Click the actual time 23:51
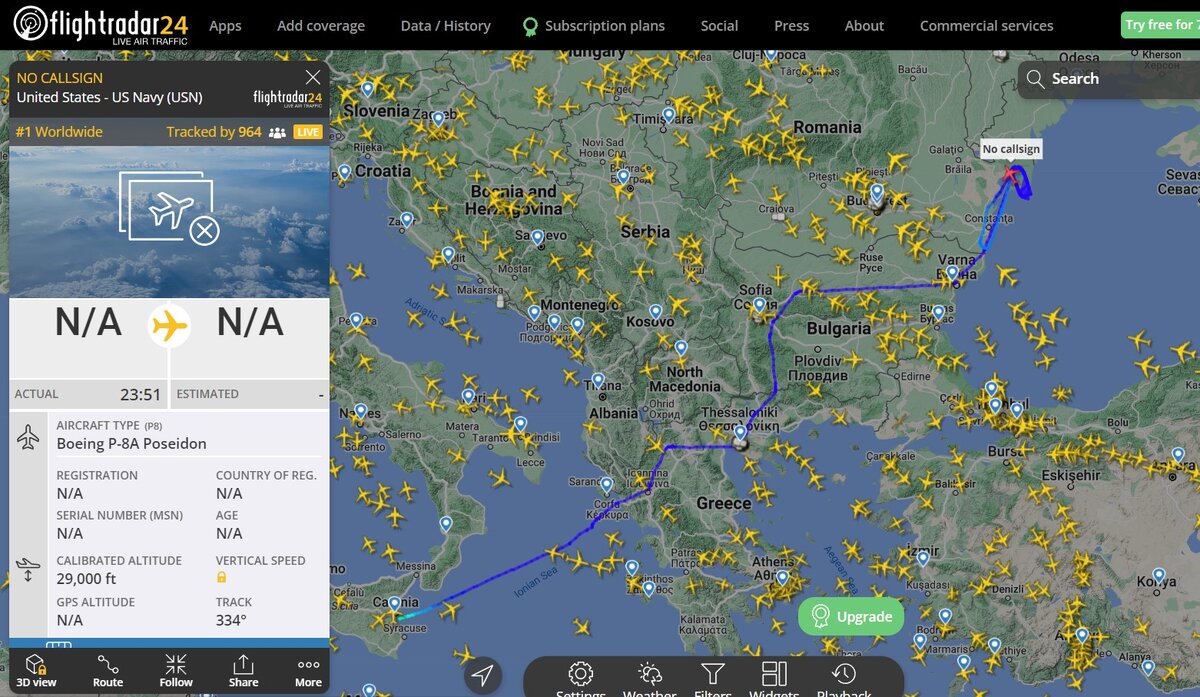The image size is (1200, 697). [140, 394]
